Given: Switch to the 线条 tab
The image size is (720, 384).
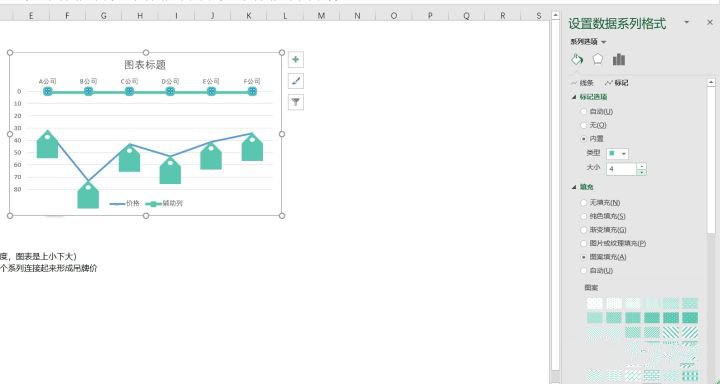Looking at the screenshot, I should (582, 83).
